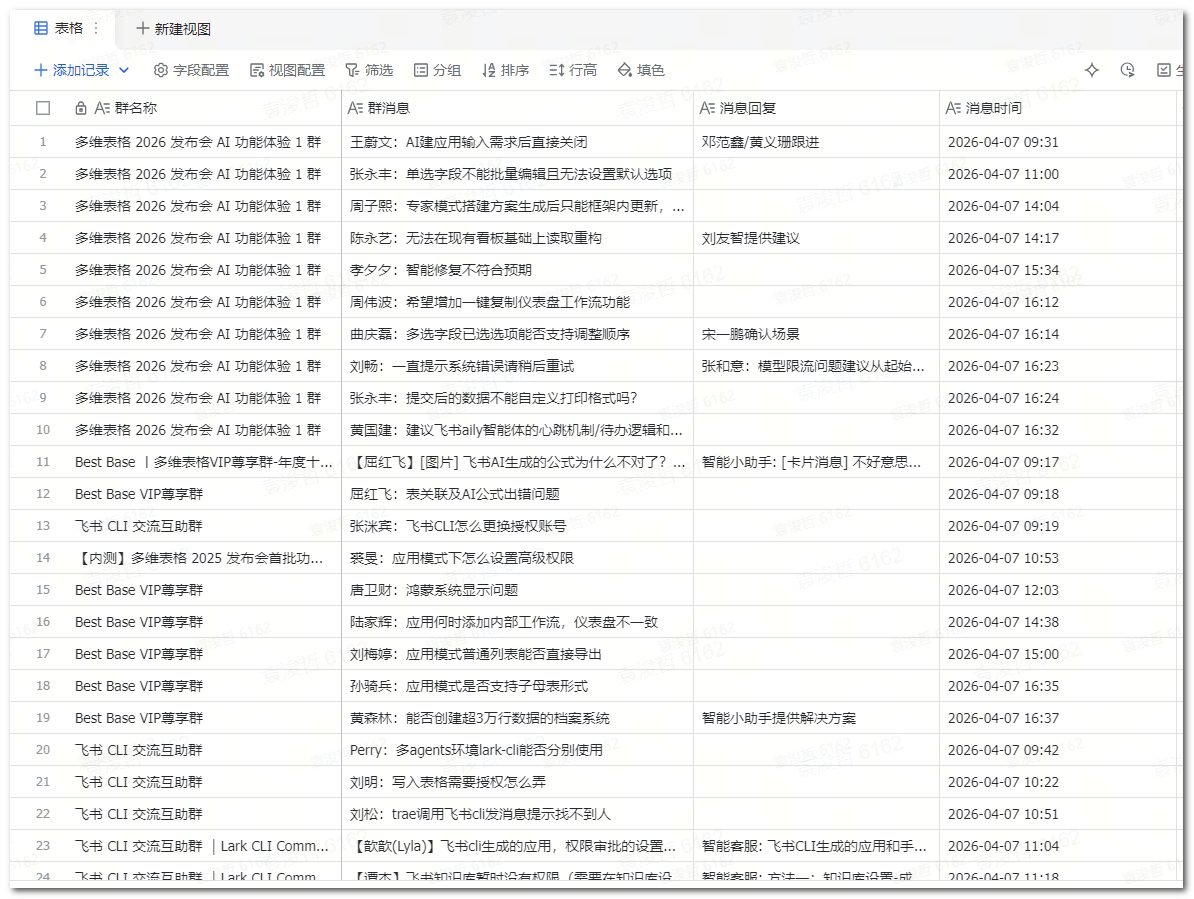The height and width of the screenshot is (899, 1194).
Task: Select the 消息回复 column header
Action: tap(816, 108)
